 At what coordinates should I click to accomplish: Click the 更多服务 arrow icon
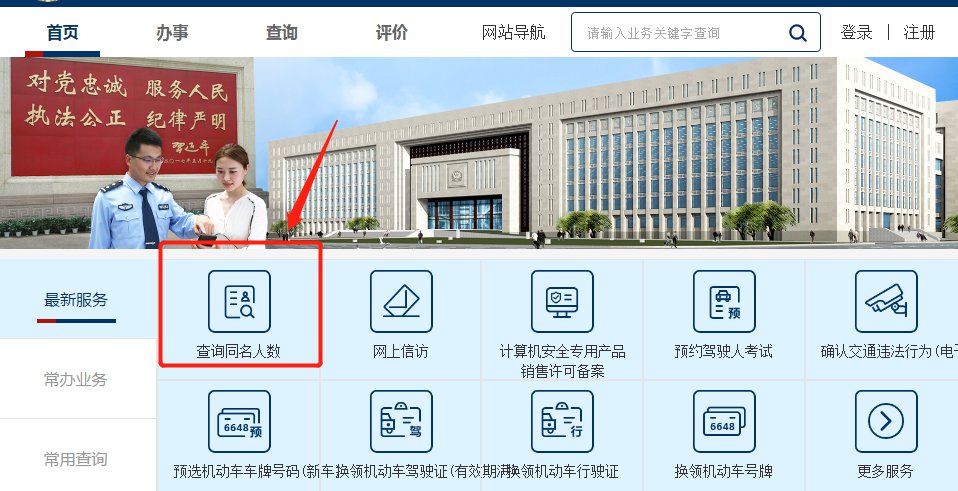[x=886, y=421]
